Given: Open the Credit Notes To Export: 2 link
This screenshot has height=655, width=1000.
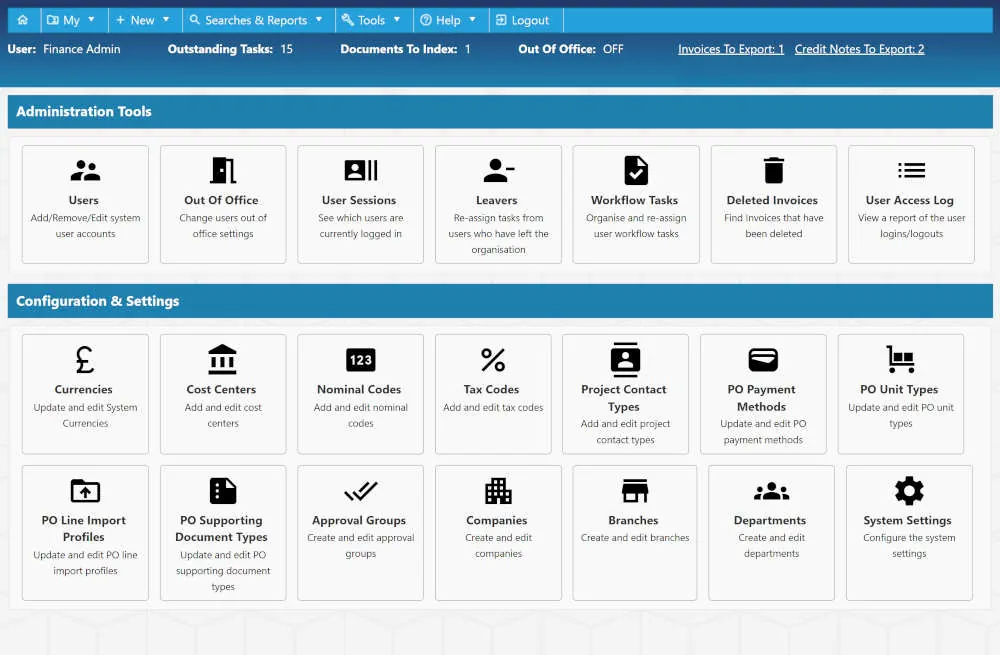Looking at the screenshot, I should click(x=859, y=49).
